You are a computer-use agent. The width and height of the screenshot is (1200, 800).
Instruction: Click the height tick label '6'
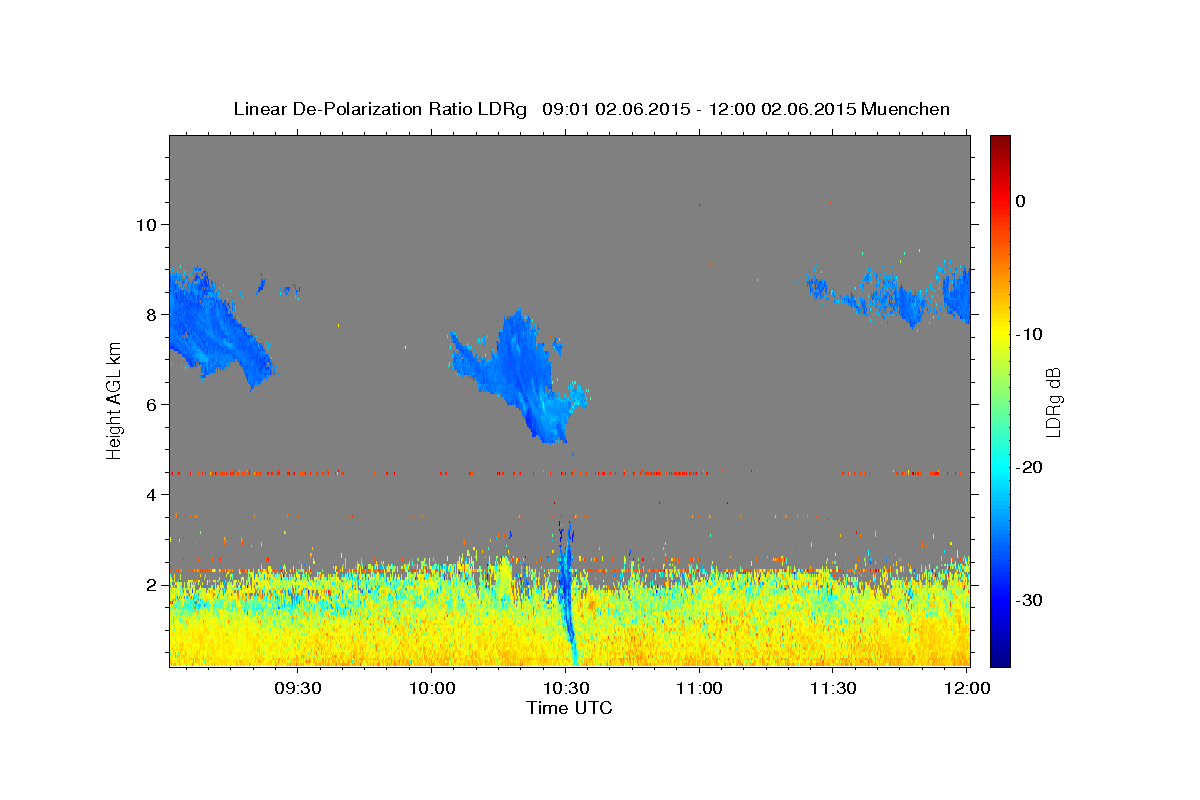[150, 404]
